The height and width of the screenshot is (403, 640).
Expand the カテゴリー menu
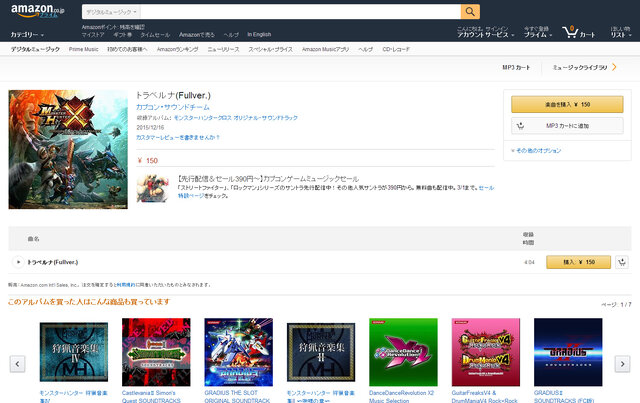click(x=27, y=35)
